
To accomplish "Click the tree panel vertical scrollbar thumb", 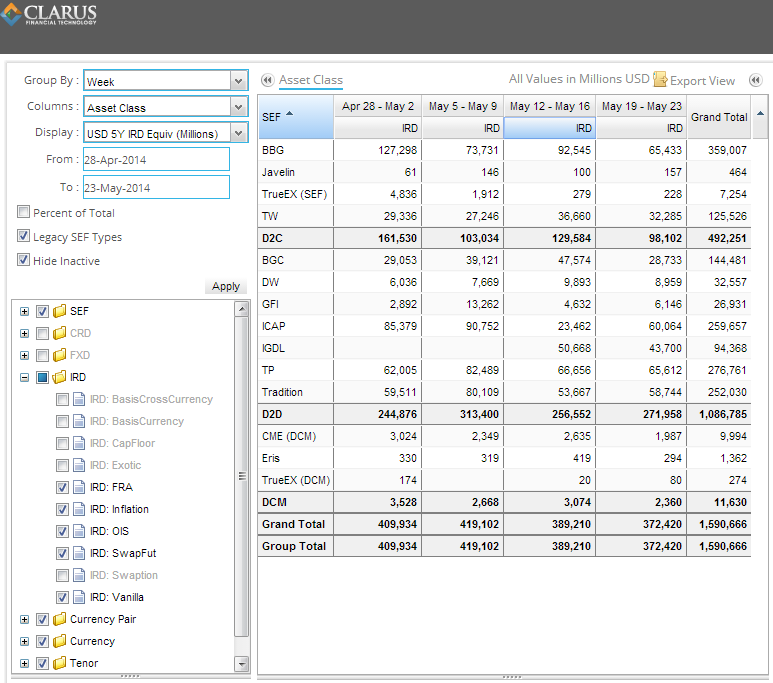I will coord(242,476).
